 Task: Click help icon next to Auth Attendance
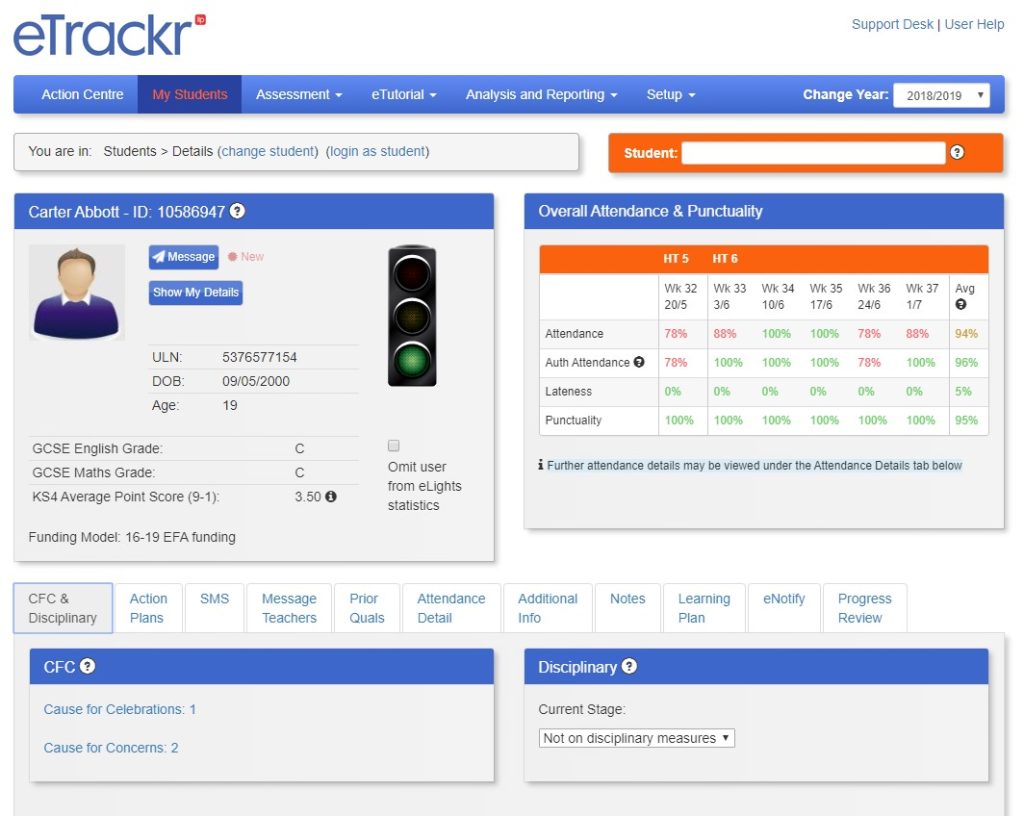pyautogui.click(x=639, y=363)
